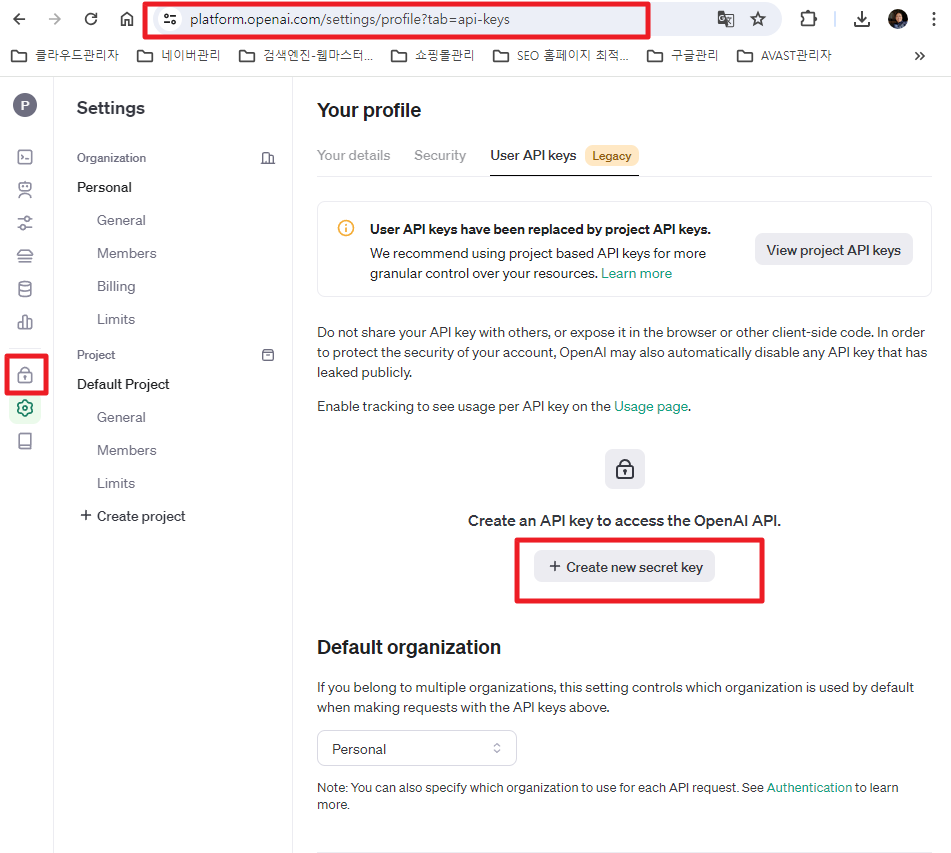This screenshot has width=951, height=853.
Task: Show more bookmarks with the double chevron
Action: tap(919, 56)
